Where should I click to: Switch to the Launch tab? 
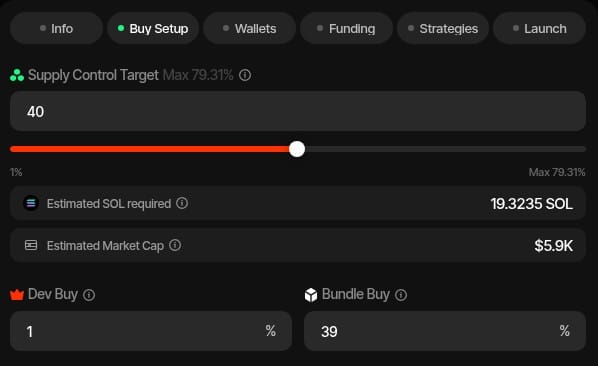(x=540, y=29)
